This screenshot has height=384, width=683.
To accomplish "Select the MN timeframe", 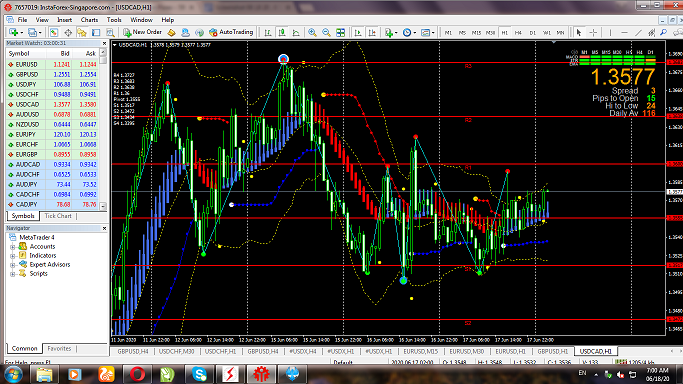I will click(561, 33).
